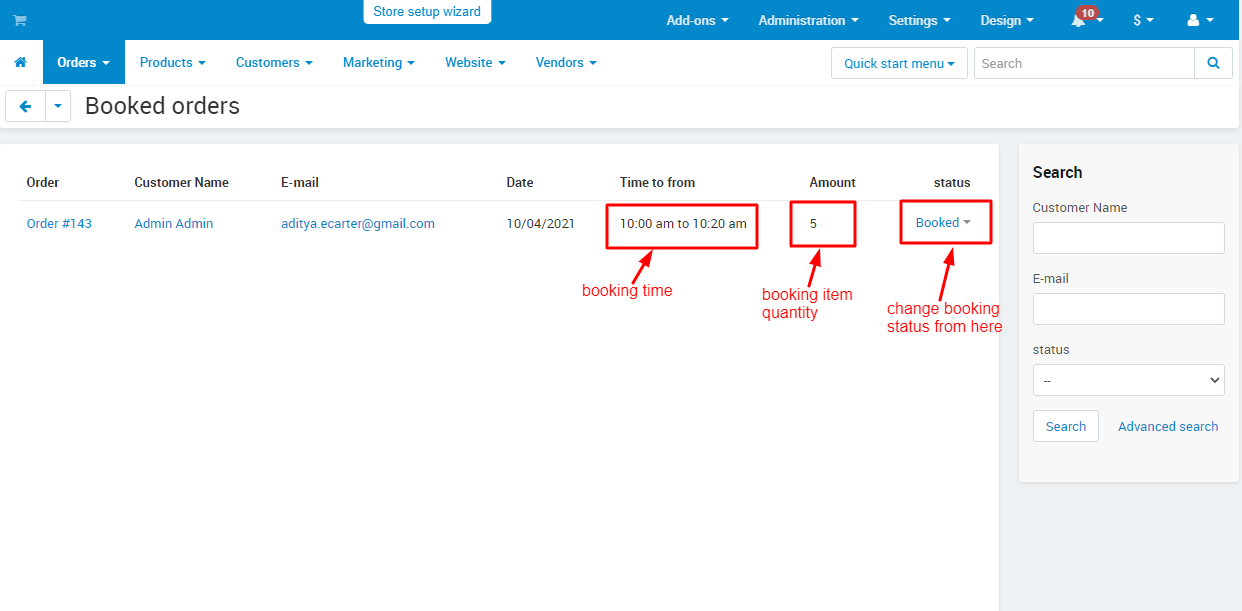Click the Time to from column header
This screenshot has height=611, width=1242.
[x=657, y=182]
